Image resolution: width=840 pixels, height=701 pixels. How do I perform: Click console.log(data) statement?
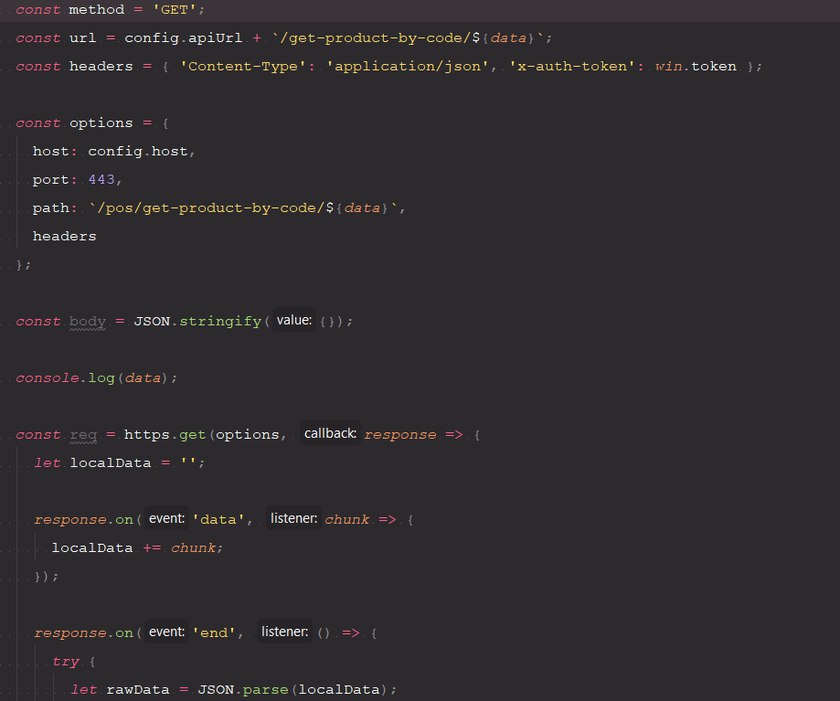coord(96,378)
